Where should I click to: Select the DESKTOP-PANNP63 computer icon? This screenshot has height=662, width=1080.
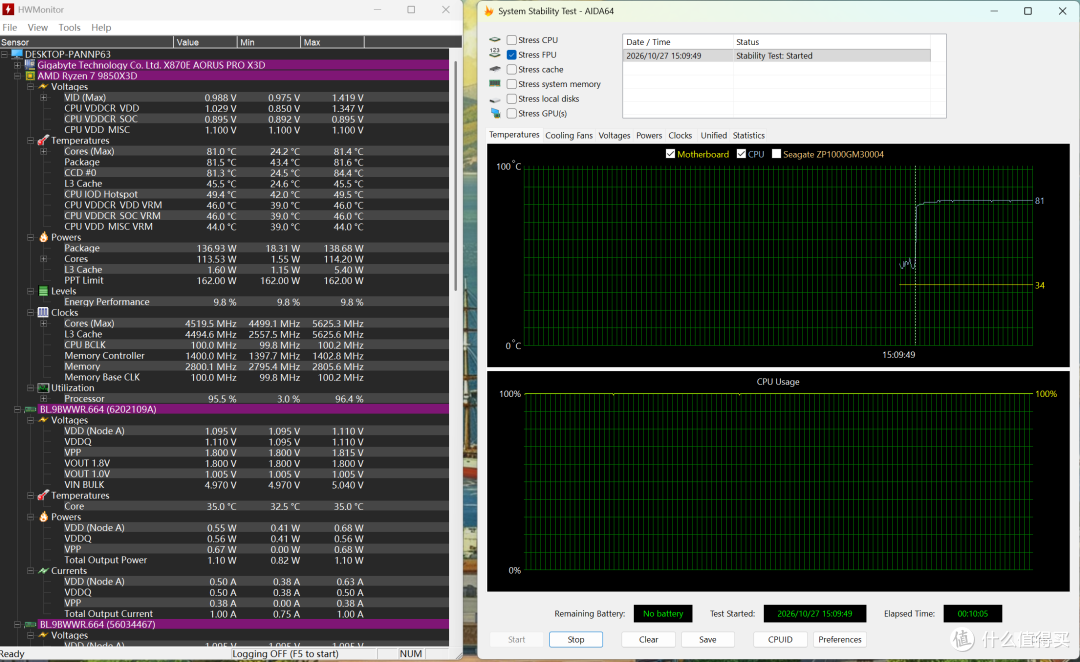click(17, 54)
